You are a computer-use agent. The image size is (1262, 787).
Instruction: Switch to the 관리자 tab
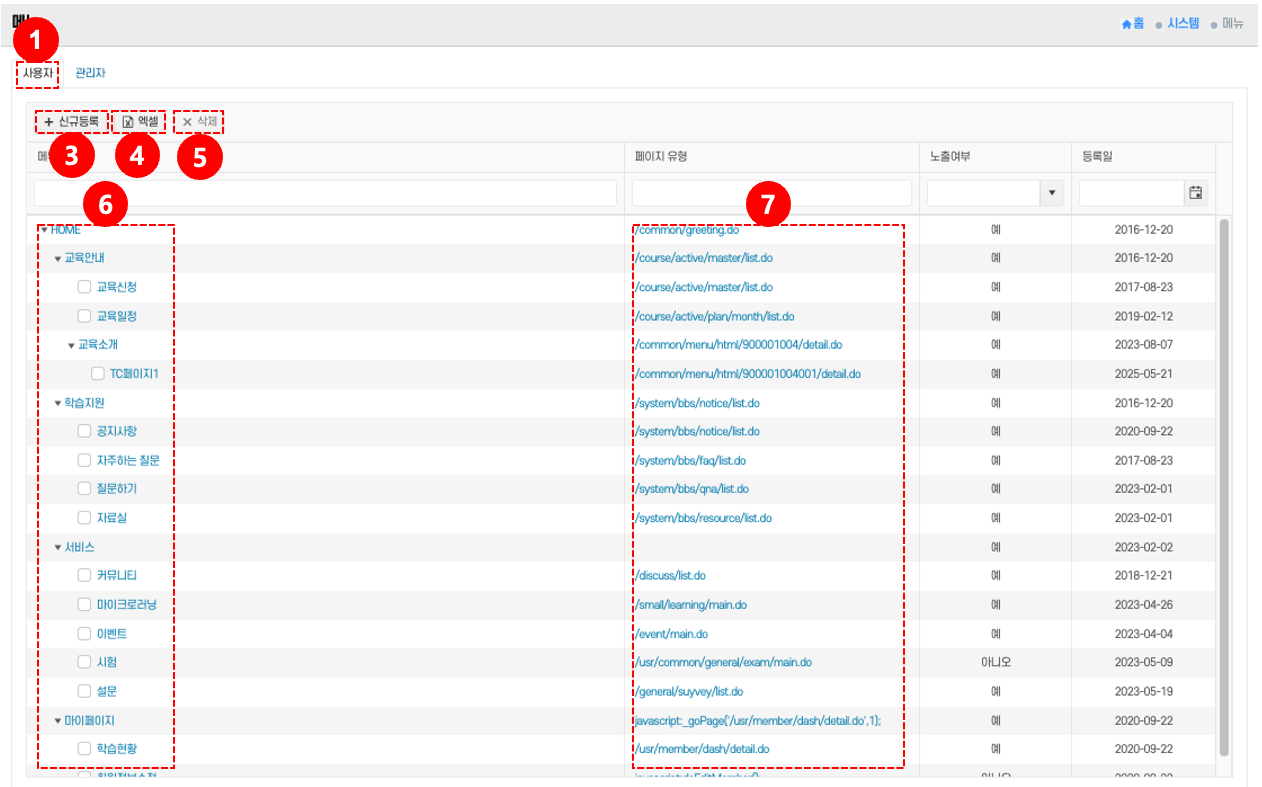pos(90,73)
